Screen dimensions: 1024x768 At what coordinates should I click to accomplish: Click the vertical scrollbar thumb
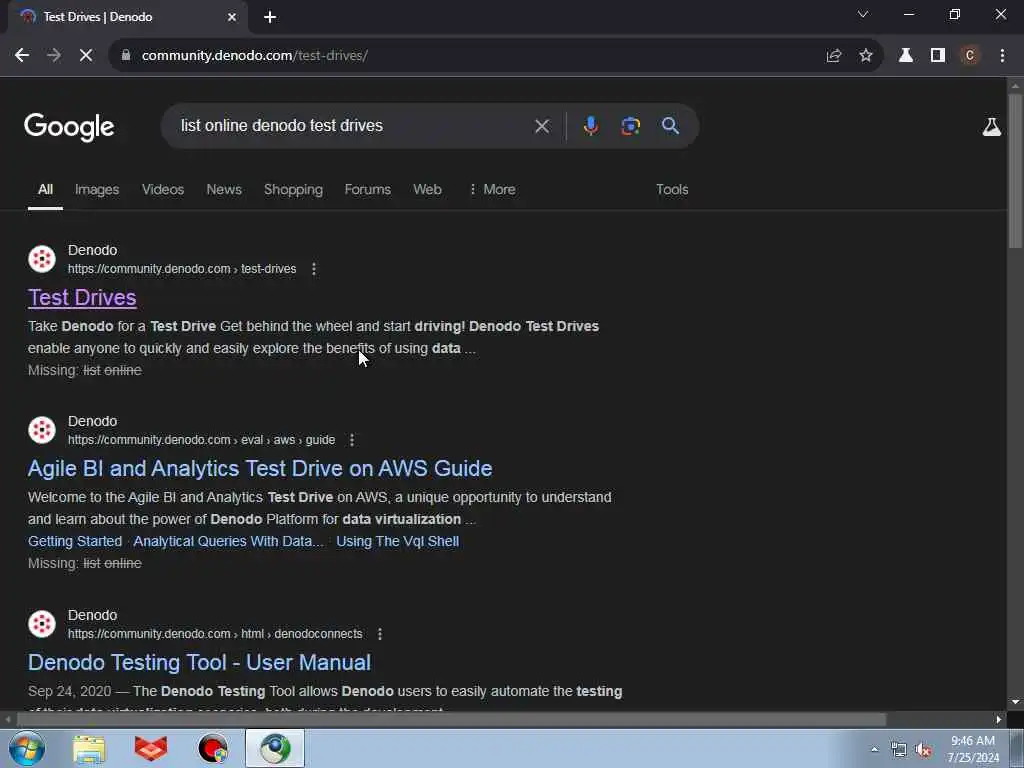[1015, 171]
